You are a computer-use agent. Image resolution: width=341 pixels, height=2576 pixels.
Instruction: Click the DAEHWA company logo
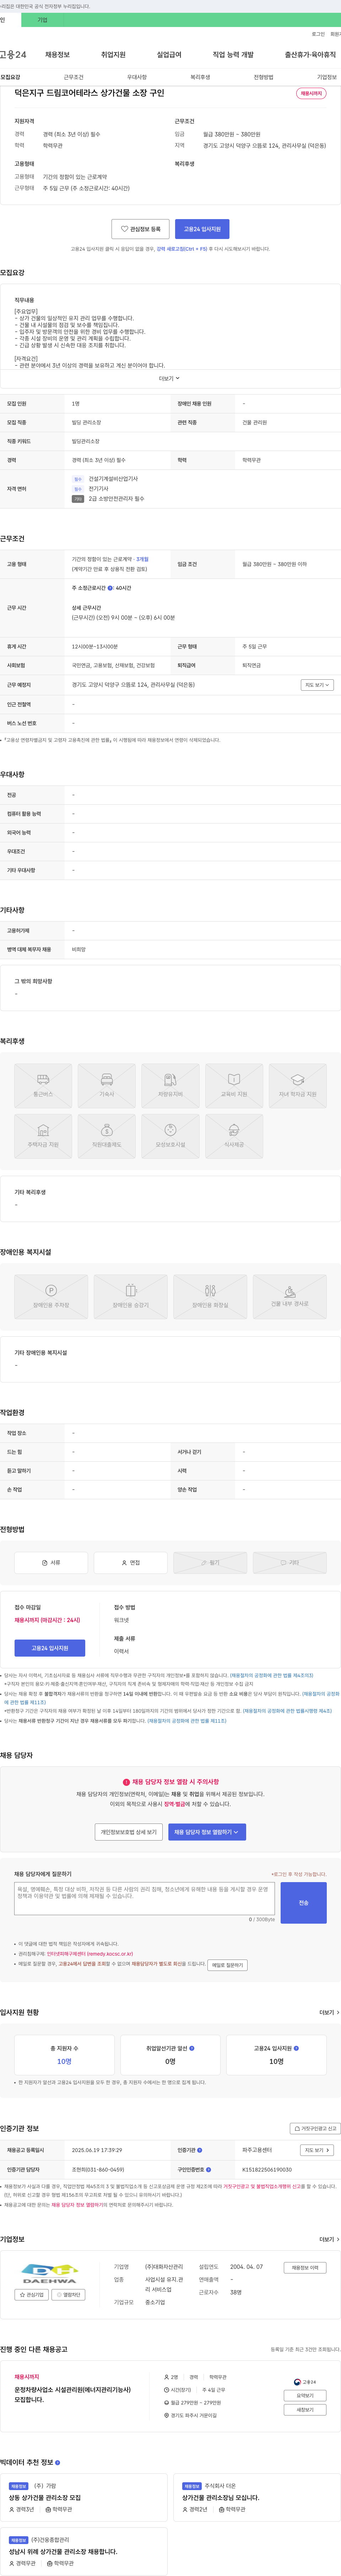click(50, 2275)
